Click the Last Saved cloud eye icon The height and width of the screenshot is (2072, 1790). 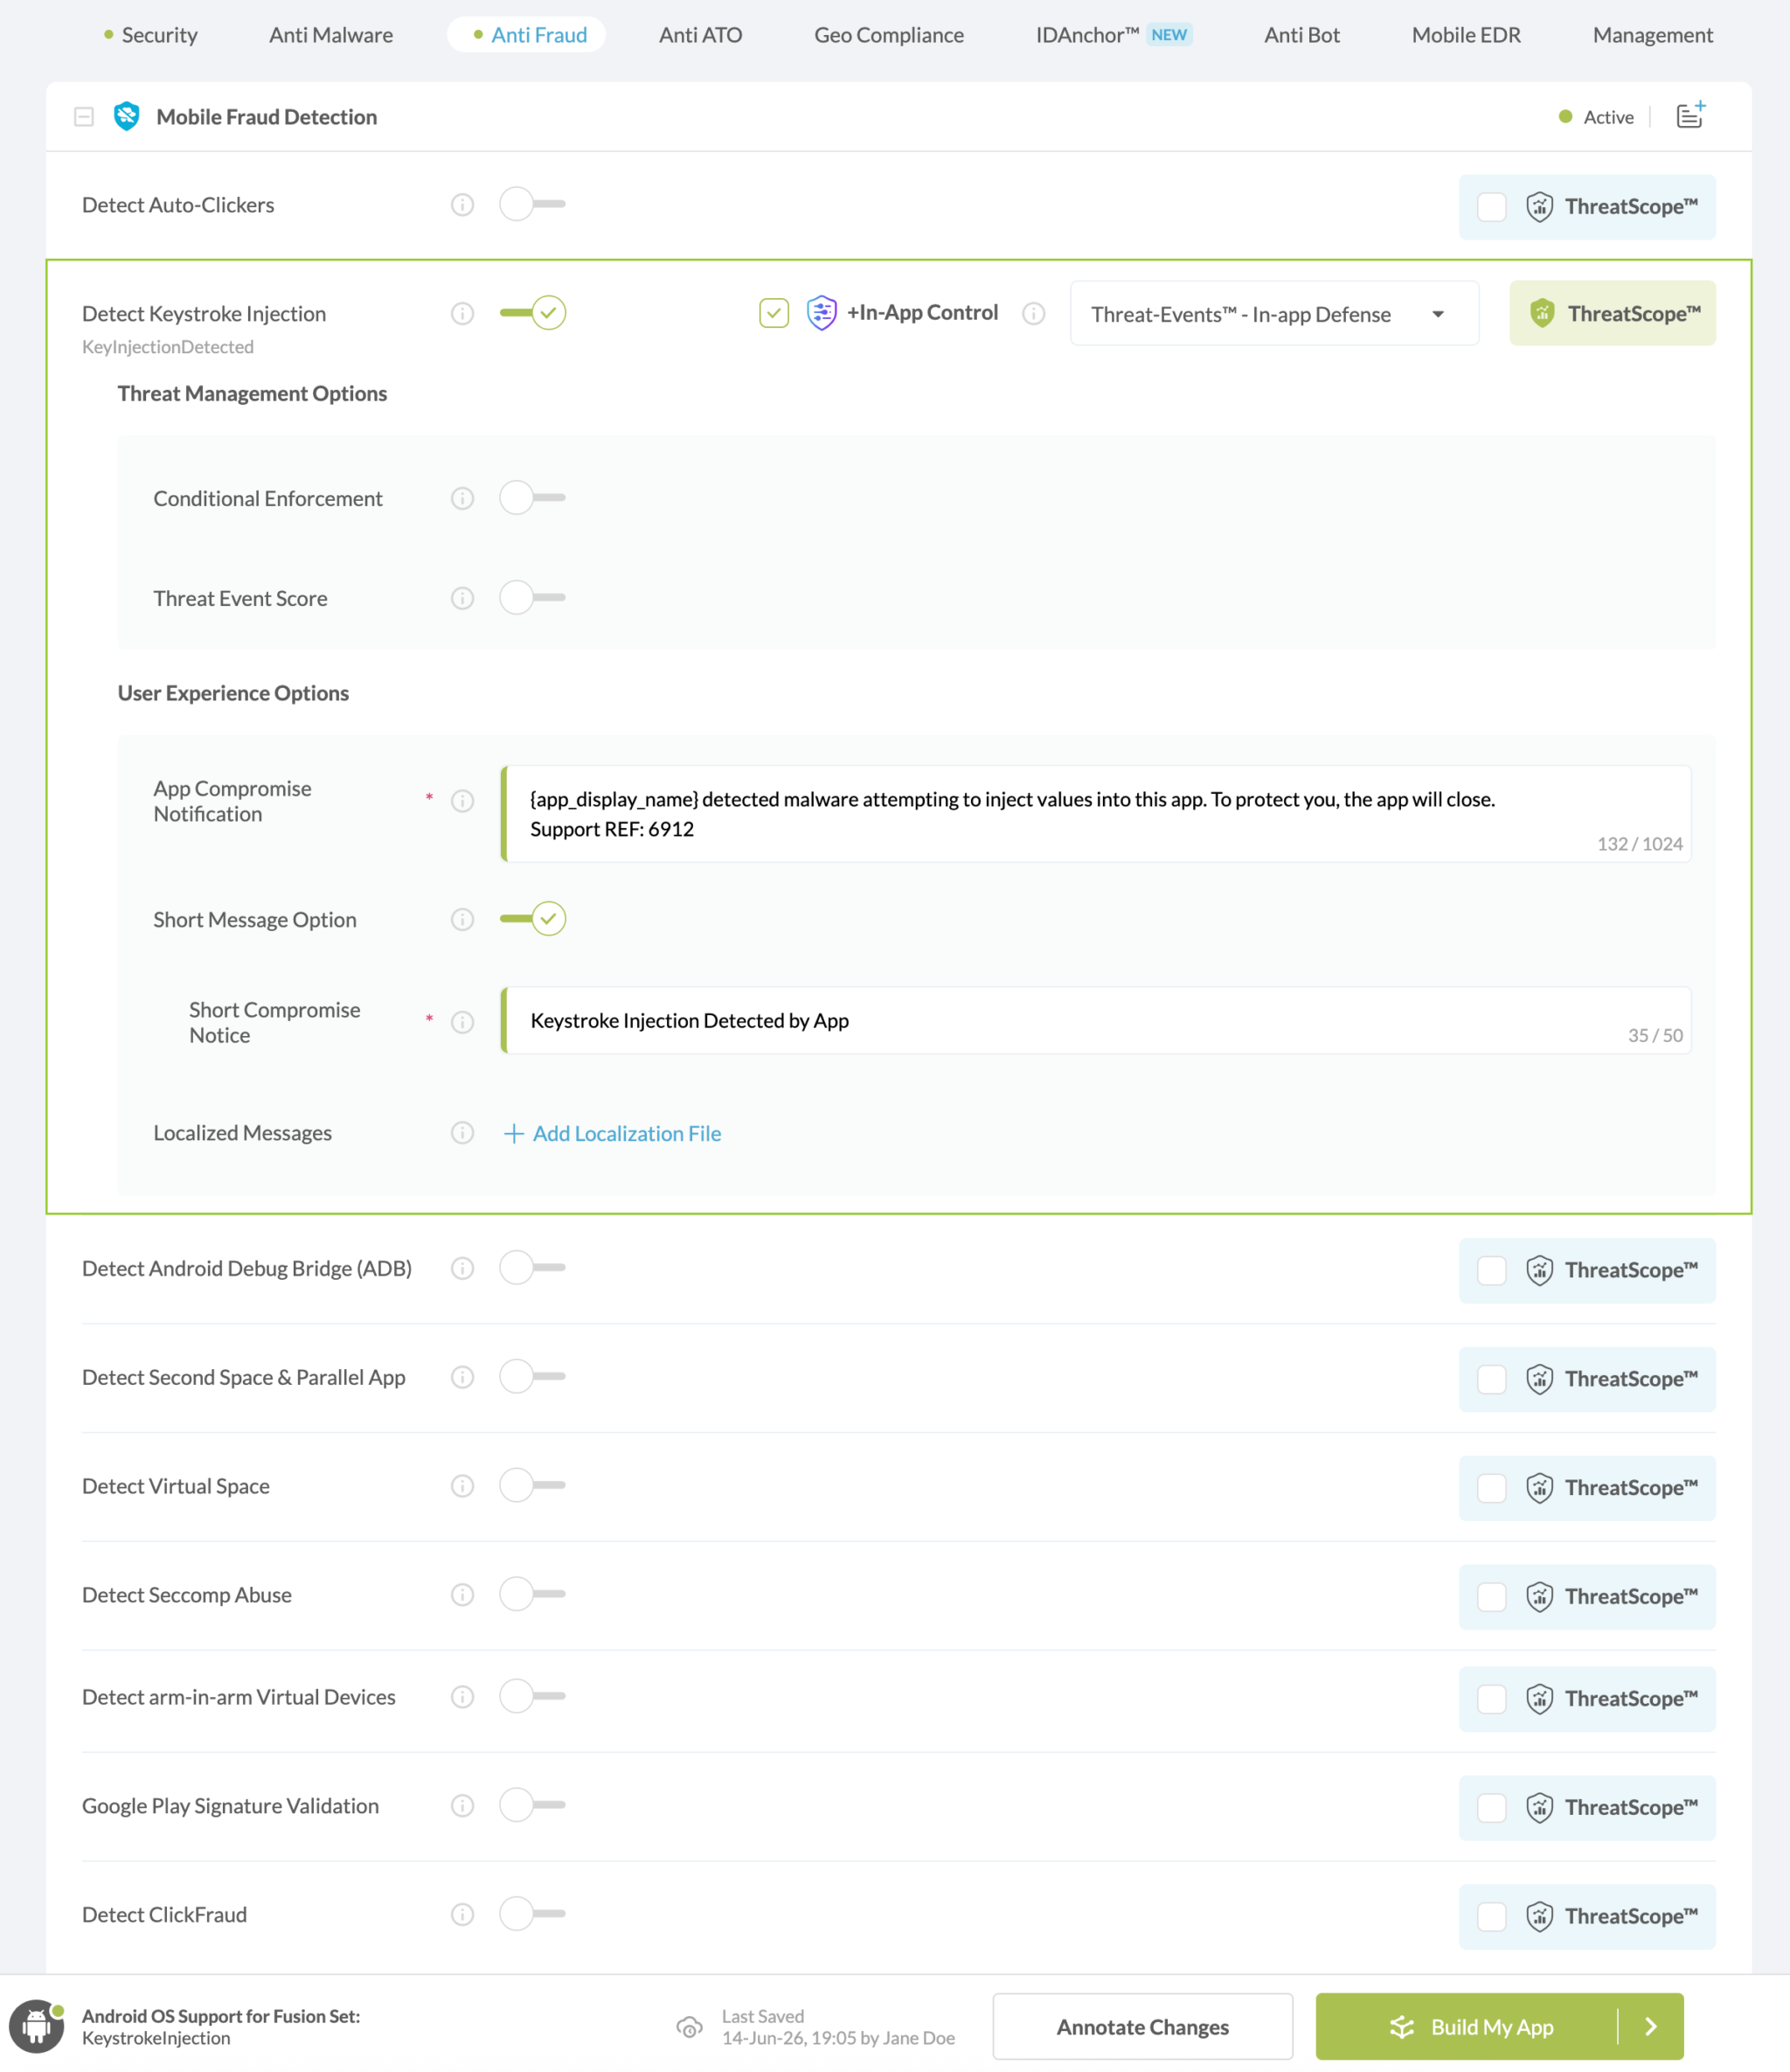click(690, 2027)
